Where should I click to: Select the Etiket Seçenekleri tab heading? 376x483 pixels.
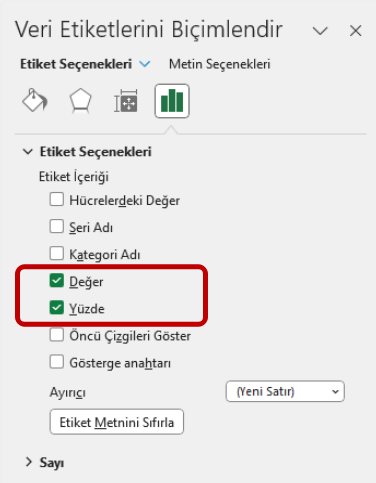(x=76, y=64)
